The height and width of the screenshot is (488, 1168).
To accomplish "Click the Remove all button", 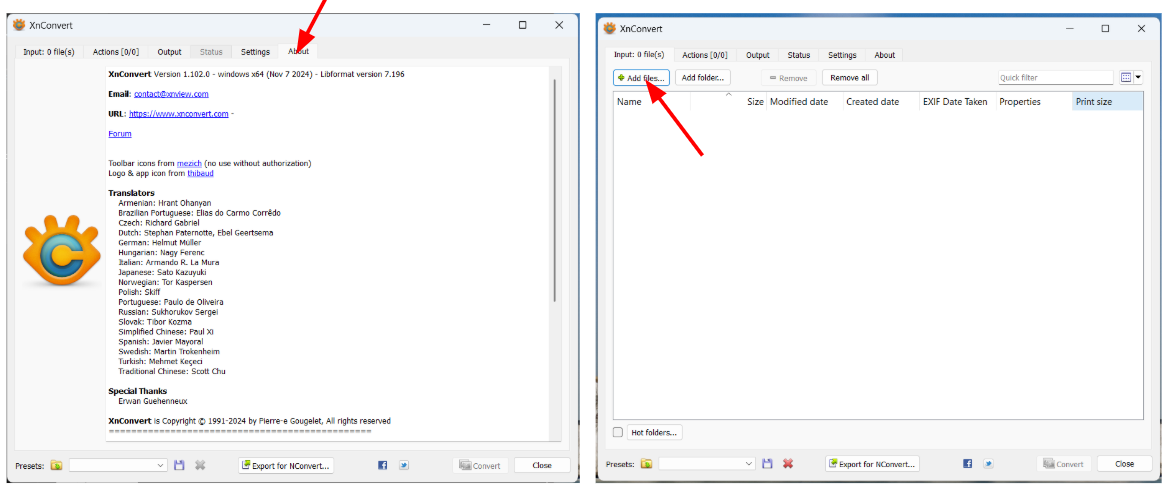I will pos(849,77).
